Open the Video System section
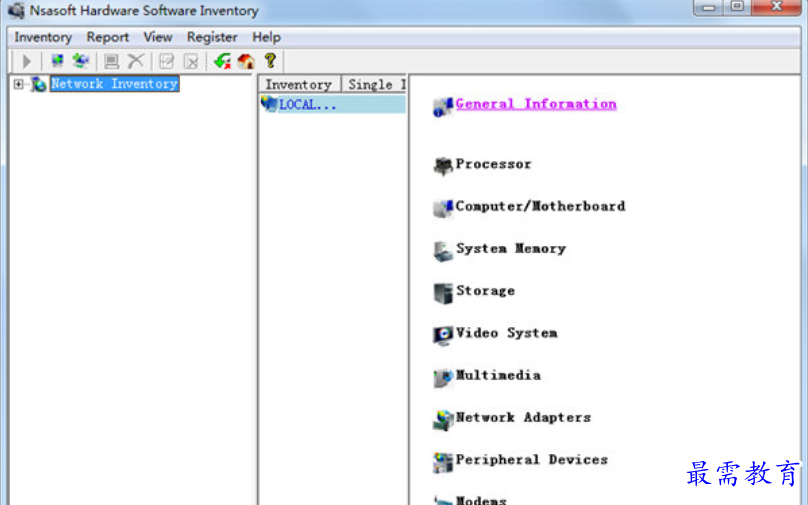This screenshot has height=505, width=808. click(x=507, y=333)
